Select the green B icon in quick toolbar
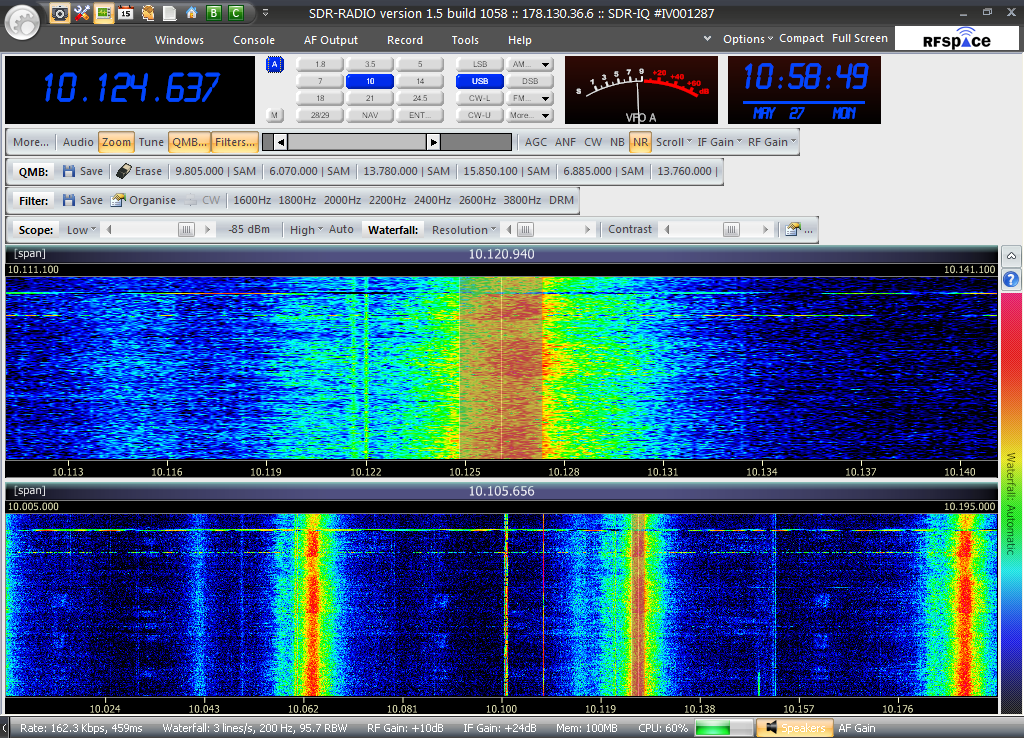 coord(213,13)
